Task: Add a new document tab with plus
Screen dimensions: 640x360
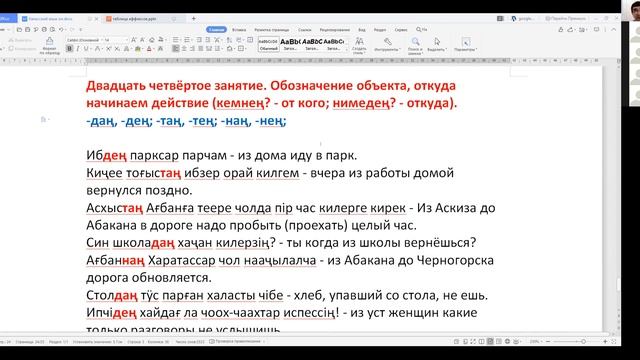Action: pyautogui.click(x=193, y=18)
